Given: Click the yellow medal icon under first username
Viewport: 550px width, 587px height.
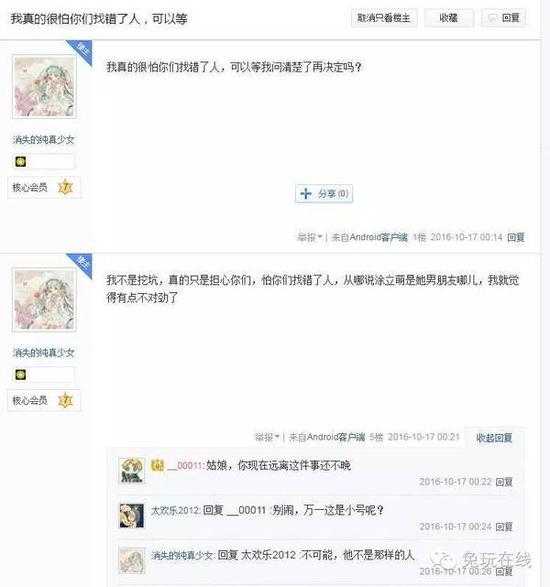Looking at the screenshot, I should pyautogui.click(x=21, y=162).
